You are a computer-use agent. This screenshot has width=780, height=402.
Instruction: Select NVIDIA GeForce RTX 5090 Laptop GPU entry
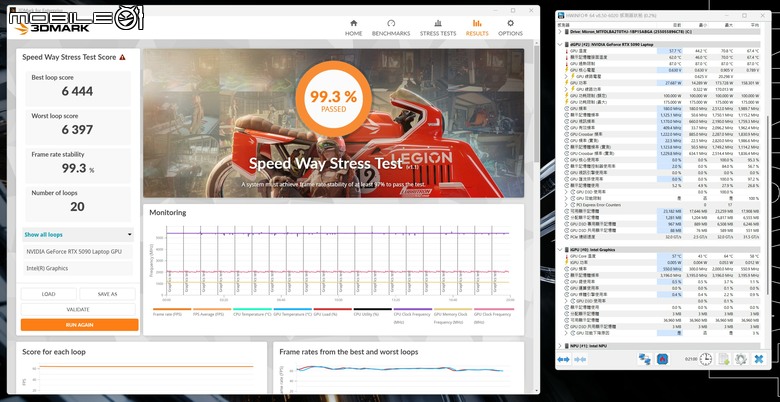point(78,252)
